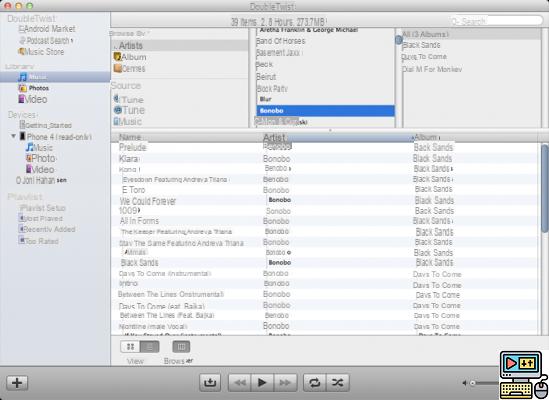
Task: Select track Between The Lines (Instrumental)
Action: (x=171, y=294)
